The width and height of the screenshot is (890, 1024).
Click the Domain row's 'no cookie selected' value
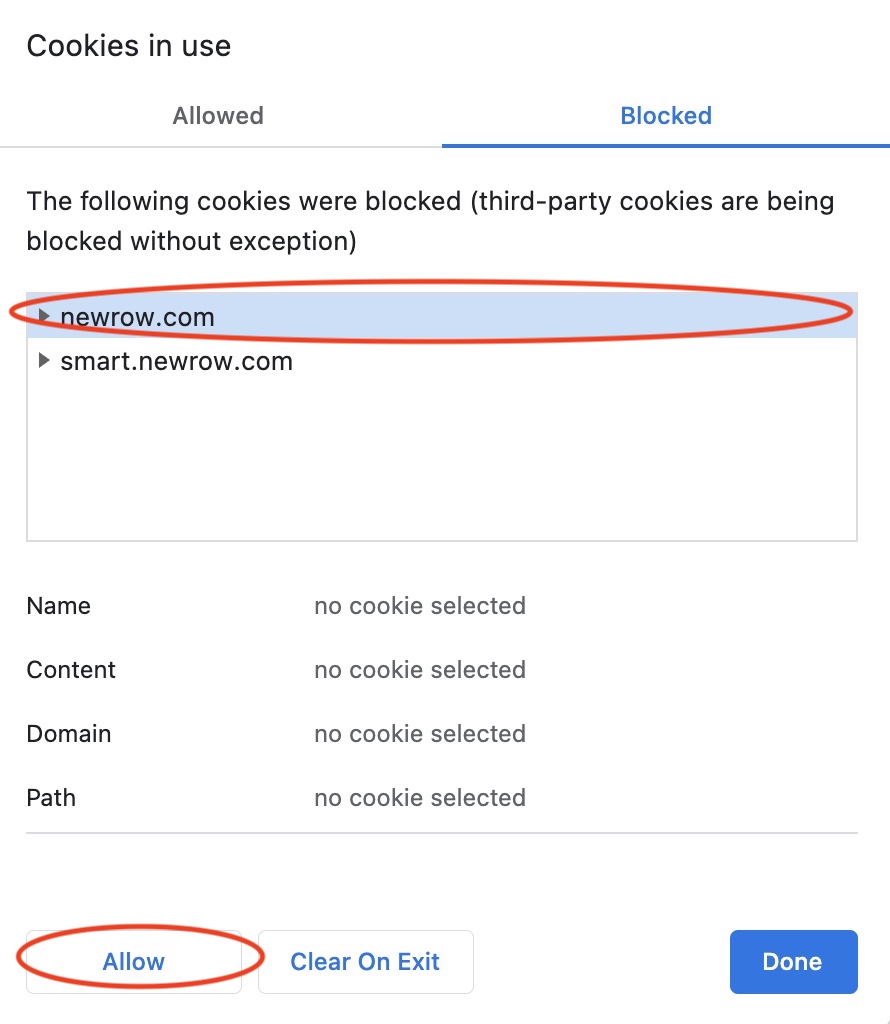[420, 734]
